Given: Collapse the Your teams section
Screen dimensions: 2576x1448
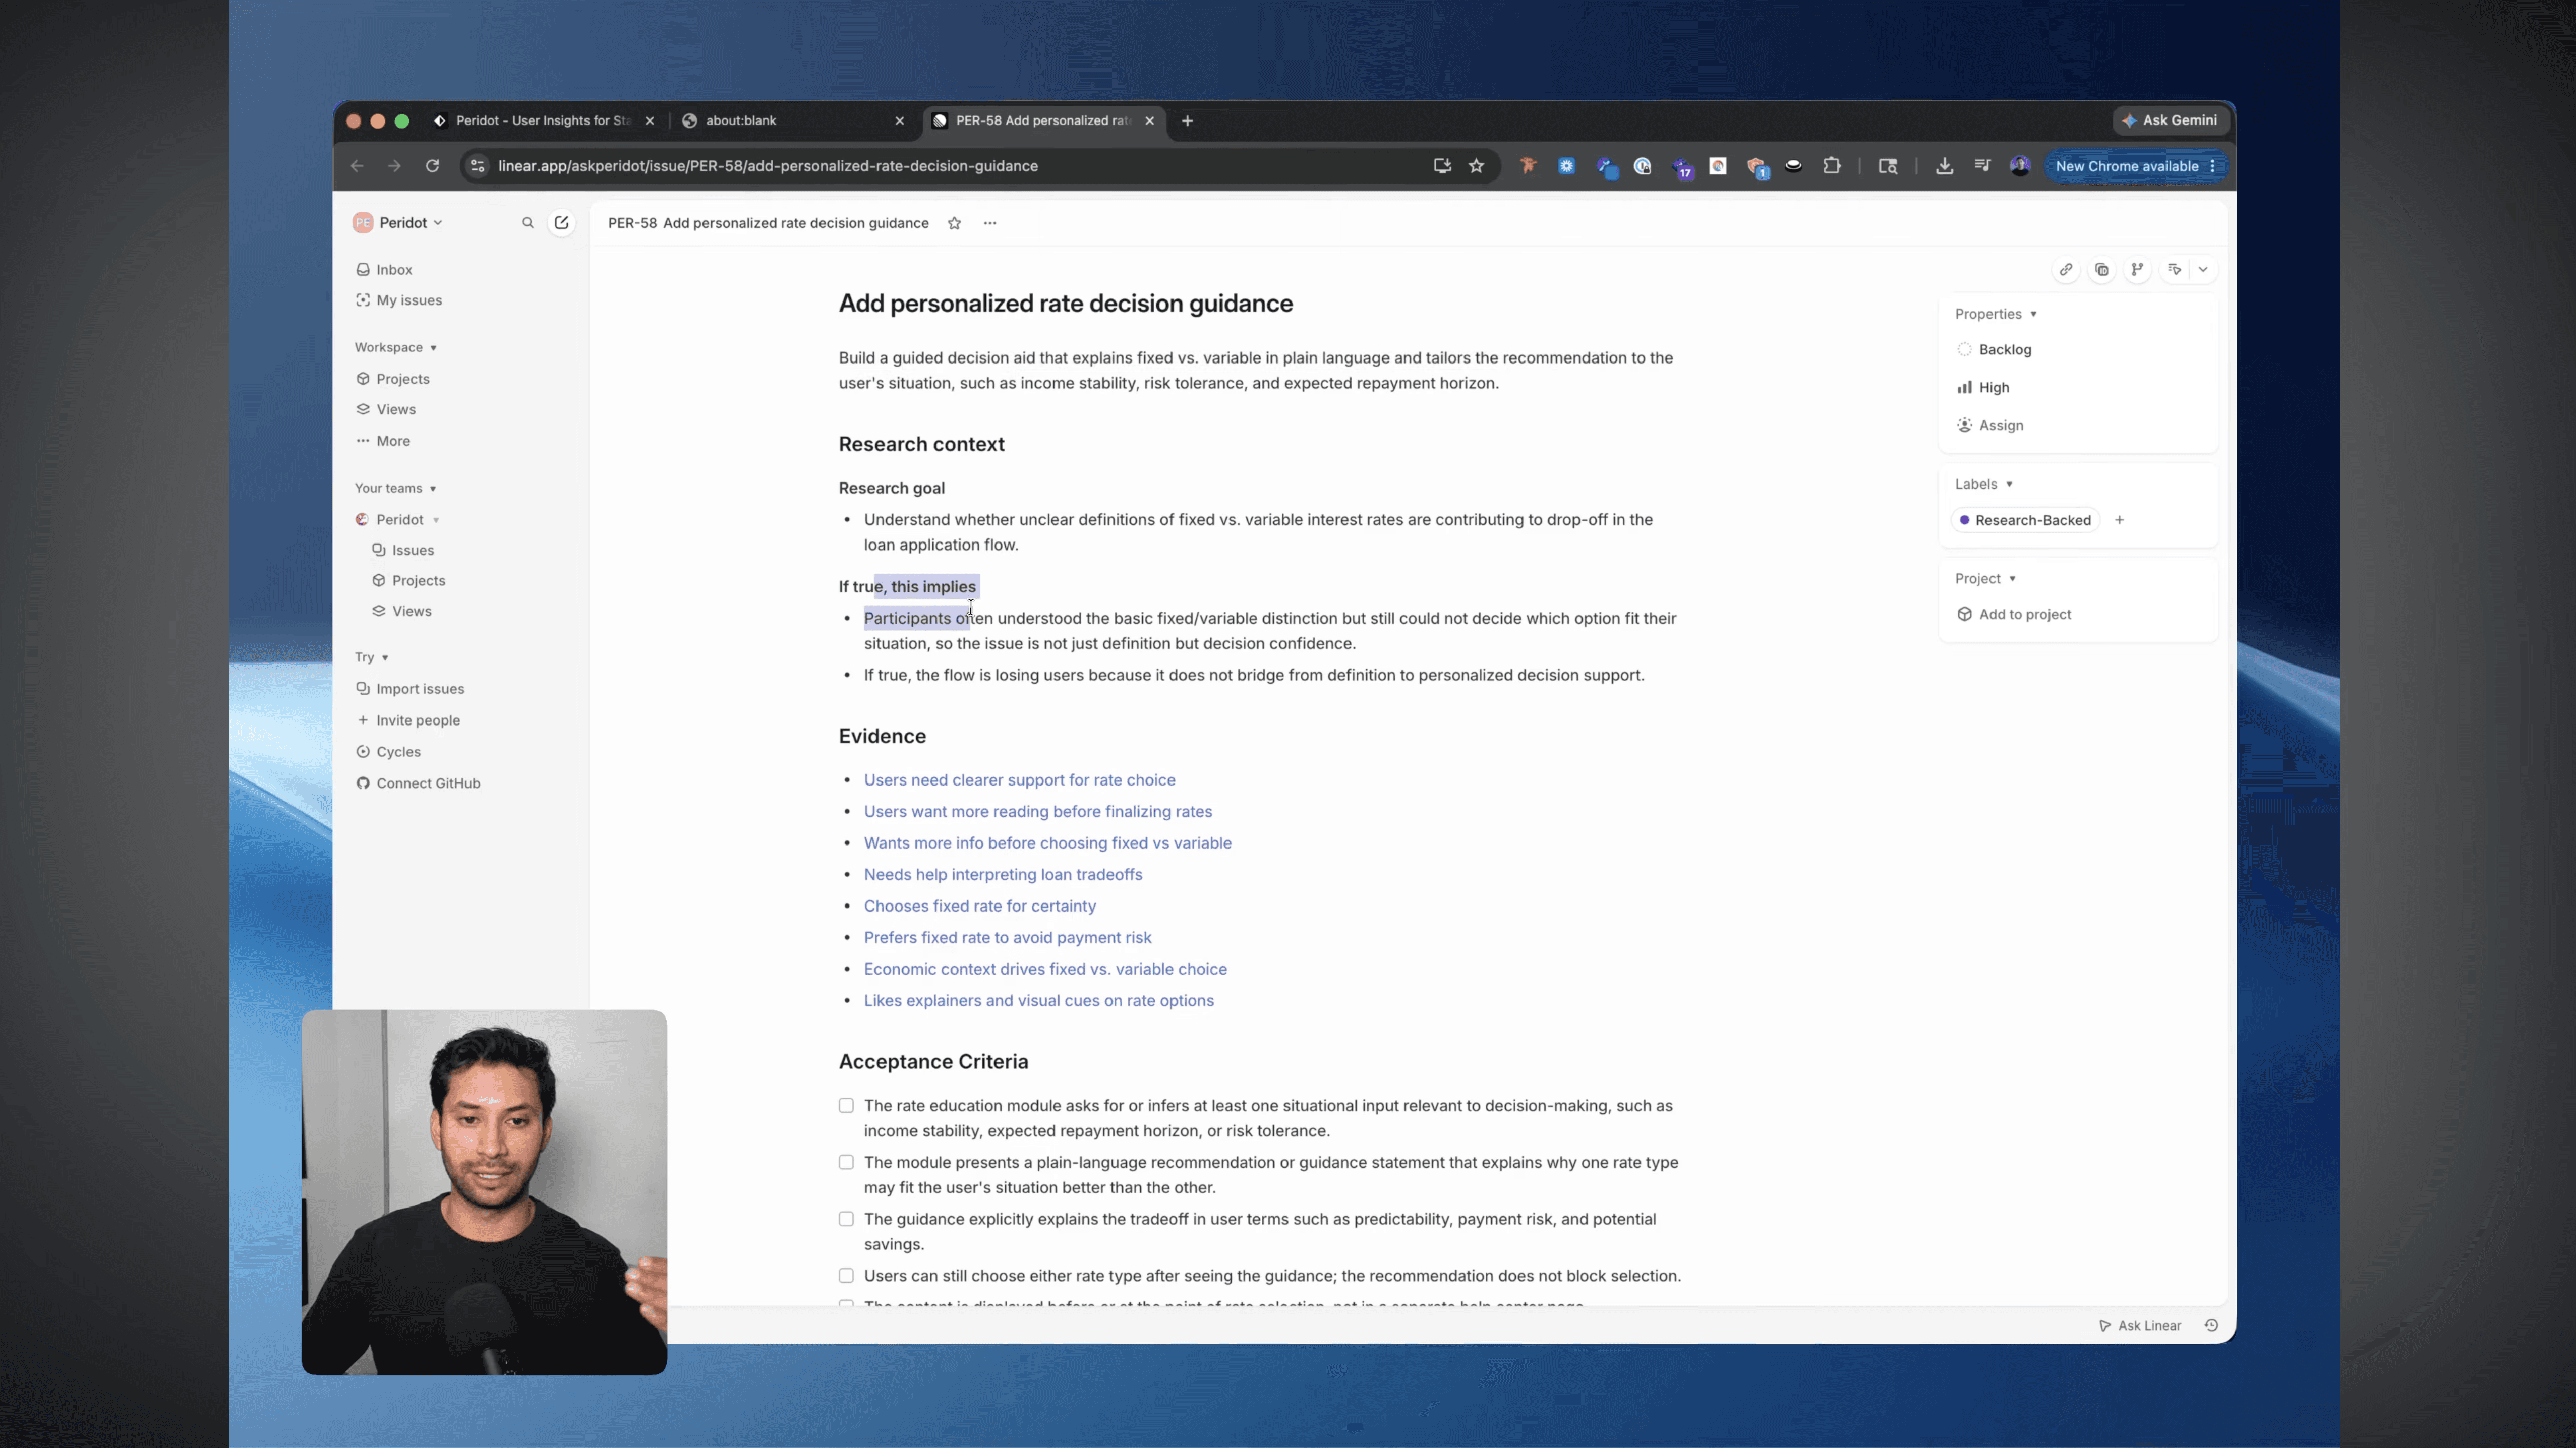Looking at the screenshot, I should pos(396,488).
